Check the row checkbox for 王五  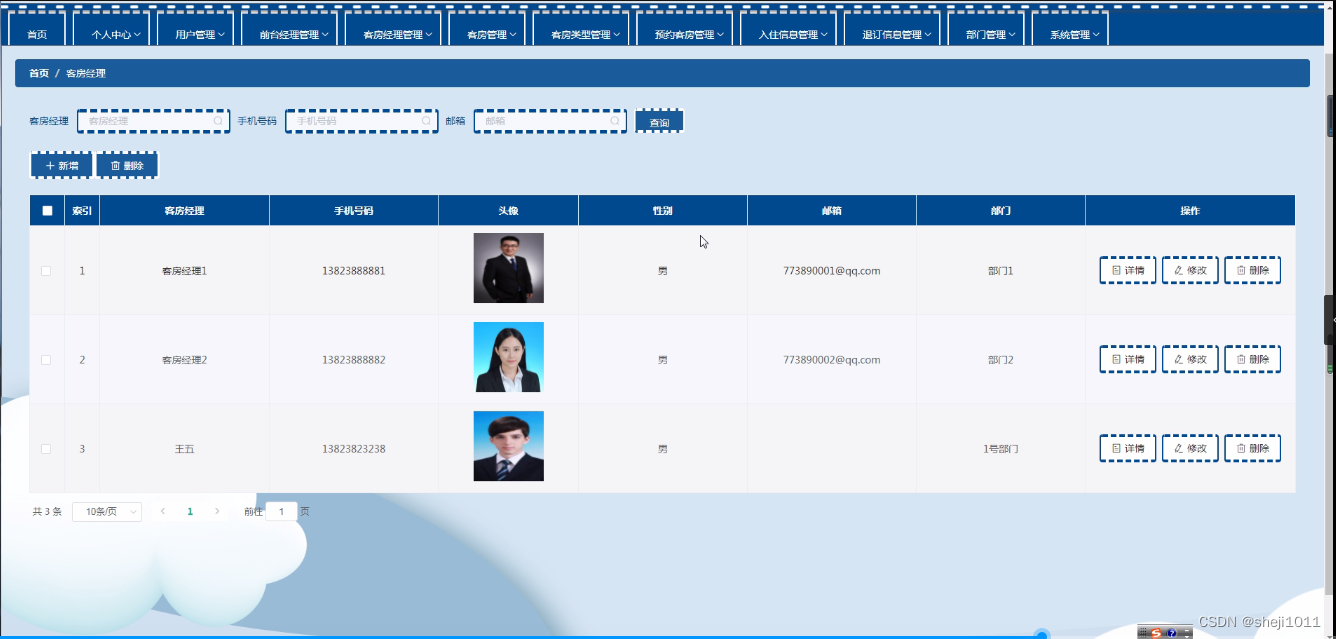click(46, 448)
